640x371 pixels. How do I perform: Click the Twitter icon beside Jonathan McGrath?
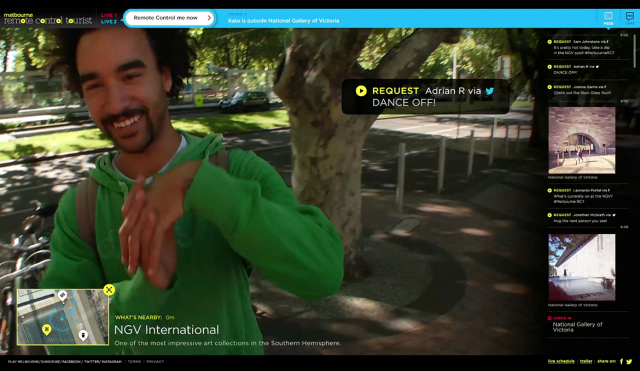614,215
